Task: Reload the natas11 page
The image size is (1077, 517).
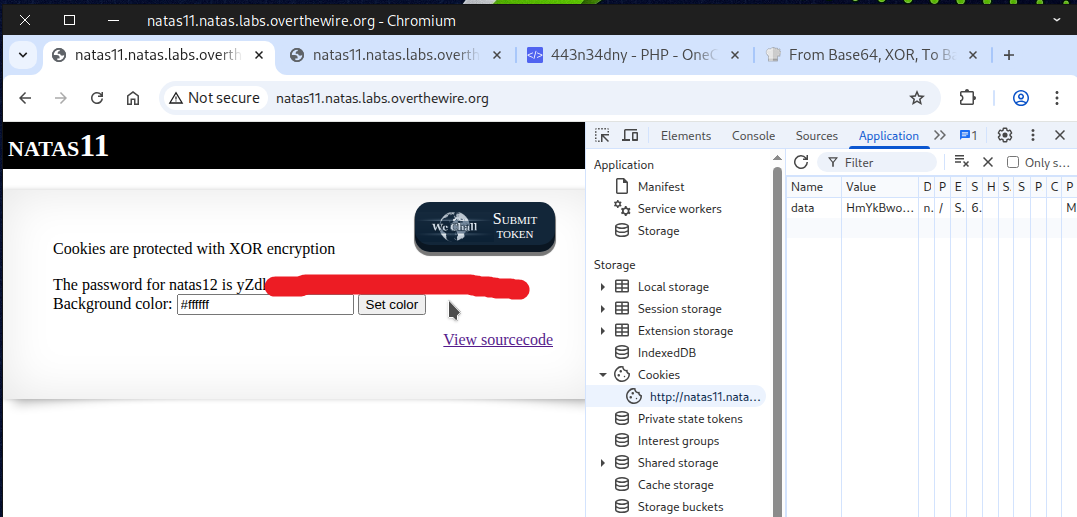Action: [x=97, y=98]
